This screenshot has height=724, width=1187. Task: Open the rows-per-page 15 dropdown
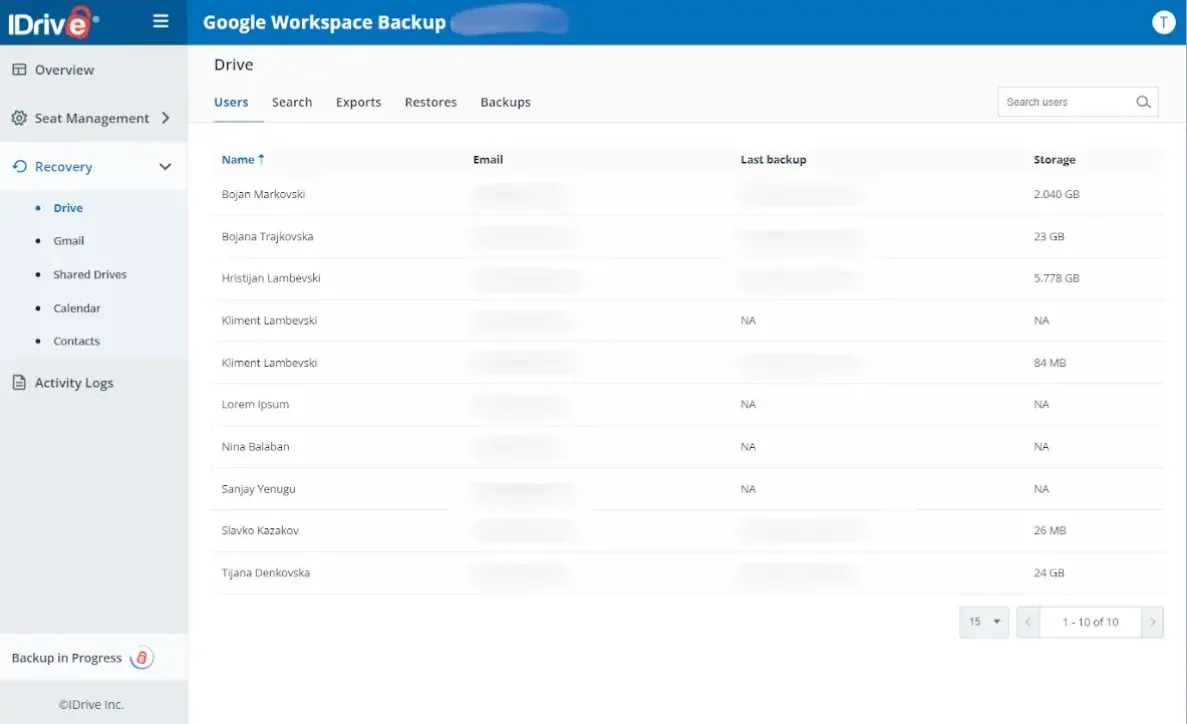(x=983, y=622)
